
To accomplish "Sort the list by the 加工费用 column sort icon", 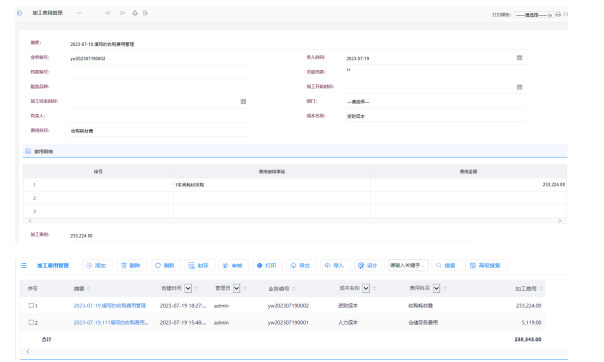I will pos(541,289).
